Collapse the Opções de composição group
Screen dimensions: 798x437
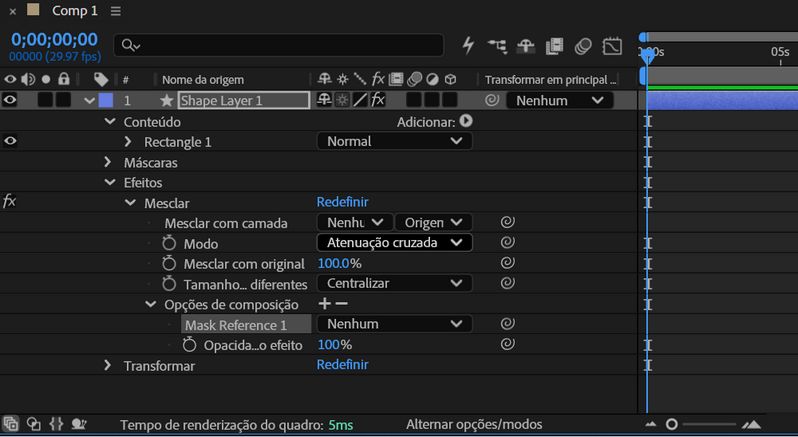pyautogui.click(x=151, y=304)
